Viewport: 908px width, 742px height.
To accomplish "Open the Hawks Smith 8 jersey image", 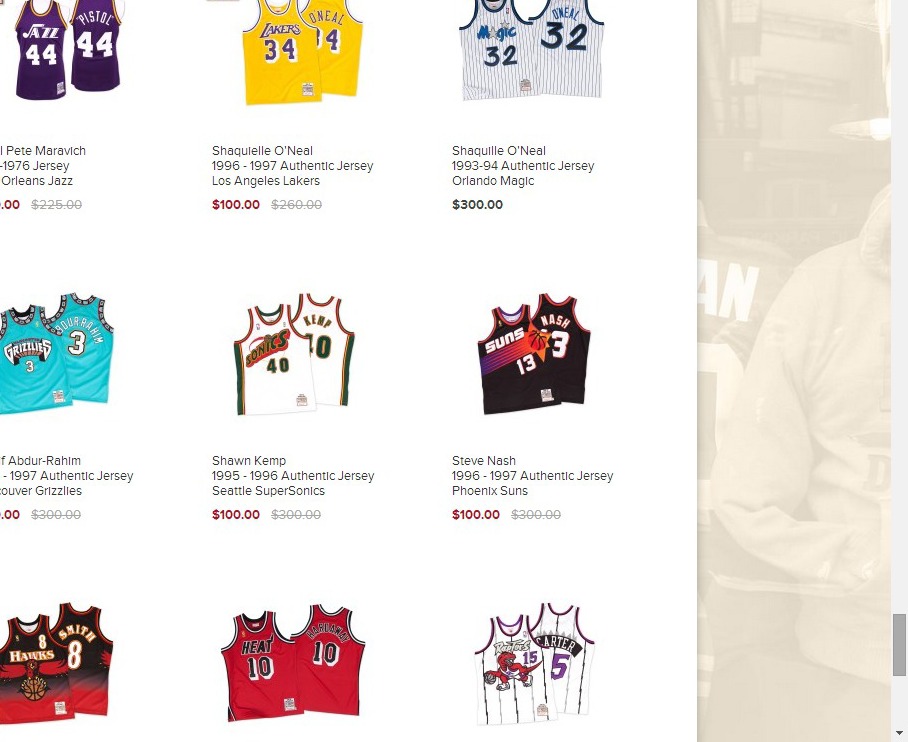I will click(56, 663).
